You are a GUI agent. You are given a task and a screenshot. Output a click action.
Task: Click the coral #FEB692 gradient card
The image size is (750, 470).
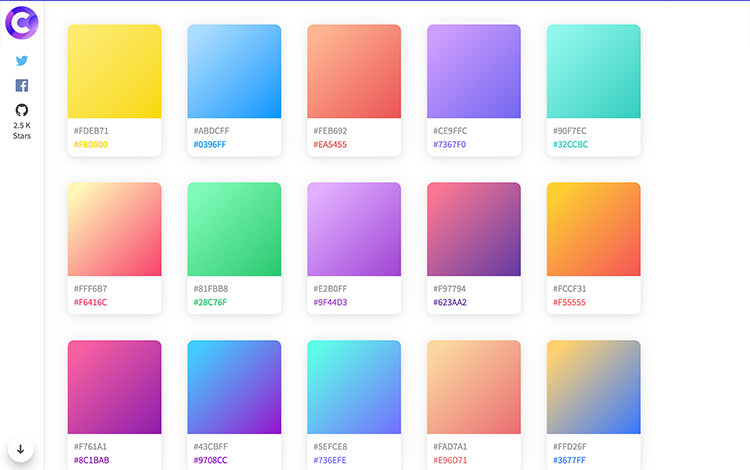(x=354, y=71)
